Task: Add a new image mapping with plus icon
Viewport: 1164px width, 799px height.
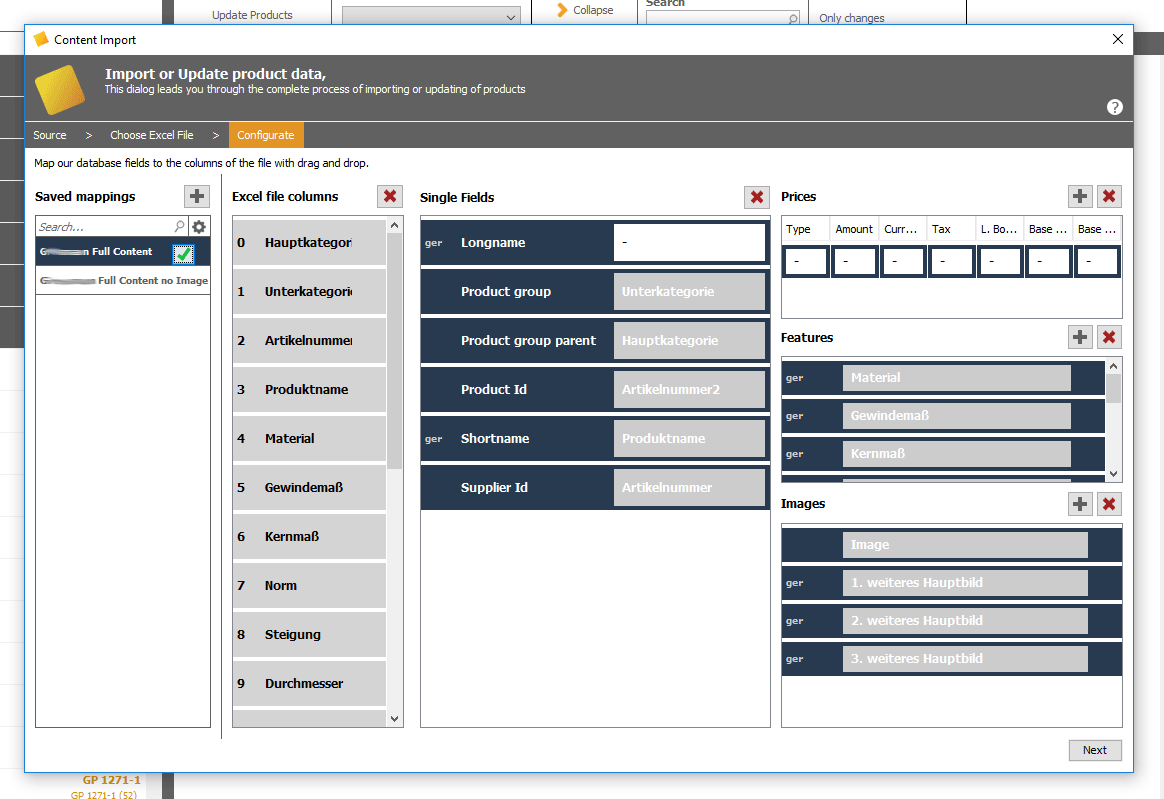Action: coord(1080,504)
